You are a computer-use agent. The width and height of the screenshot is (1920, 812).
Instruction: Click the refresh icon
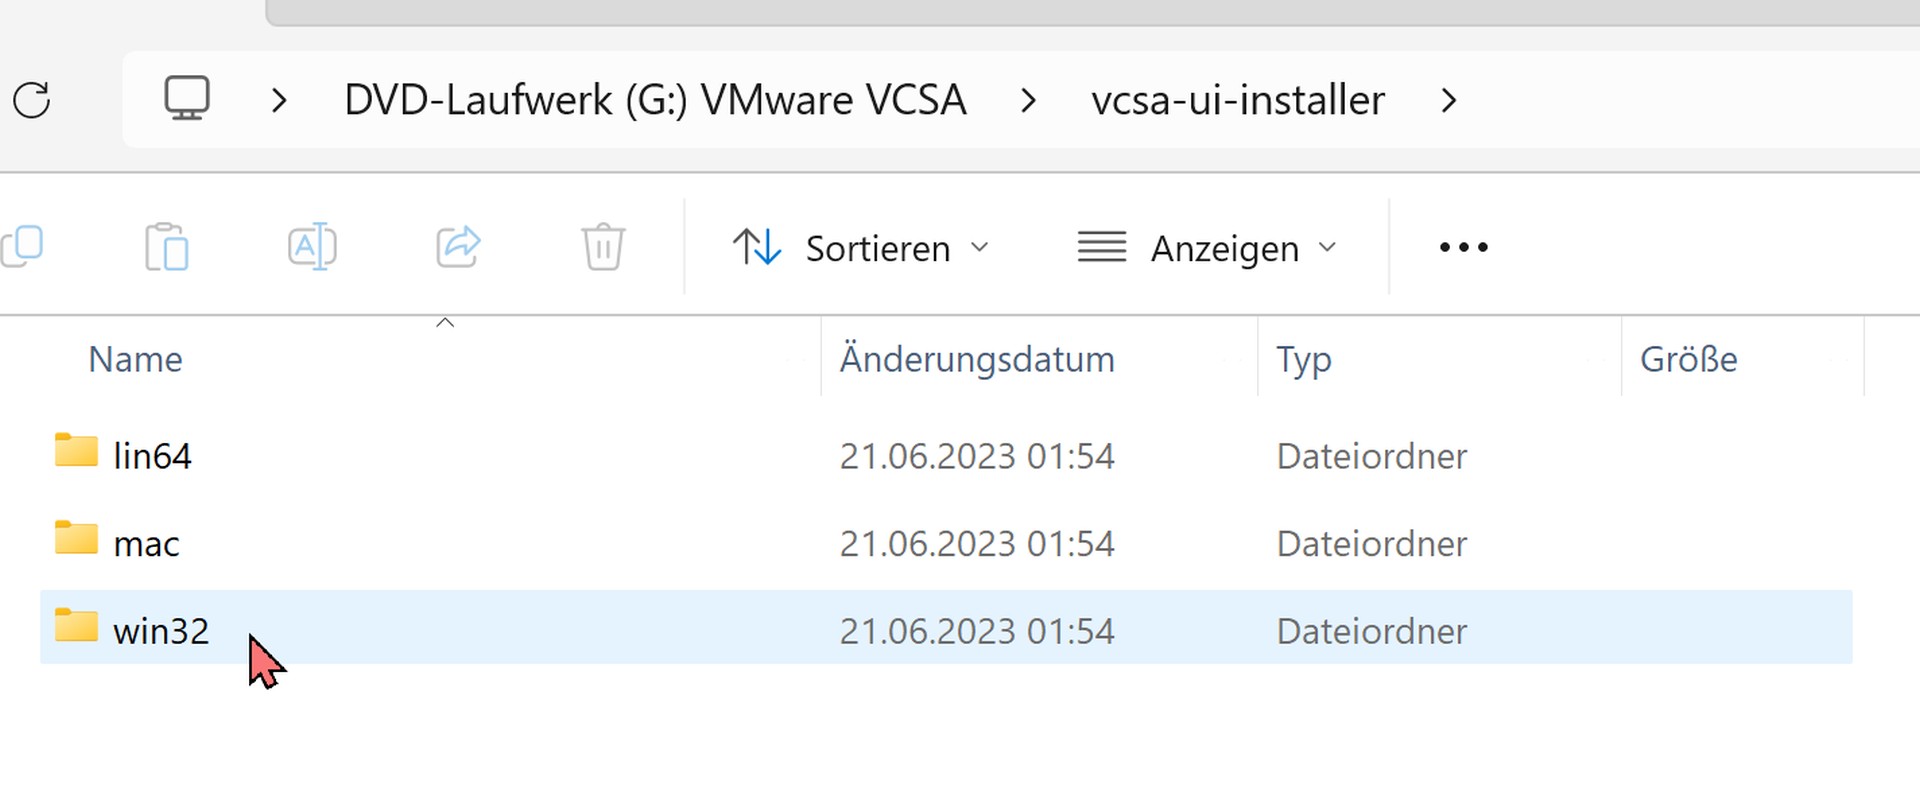[x=32, y=100]
